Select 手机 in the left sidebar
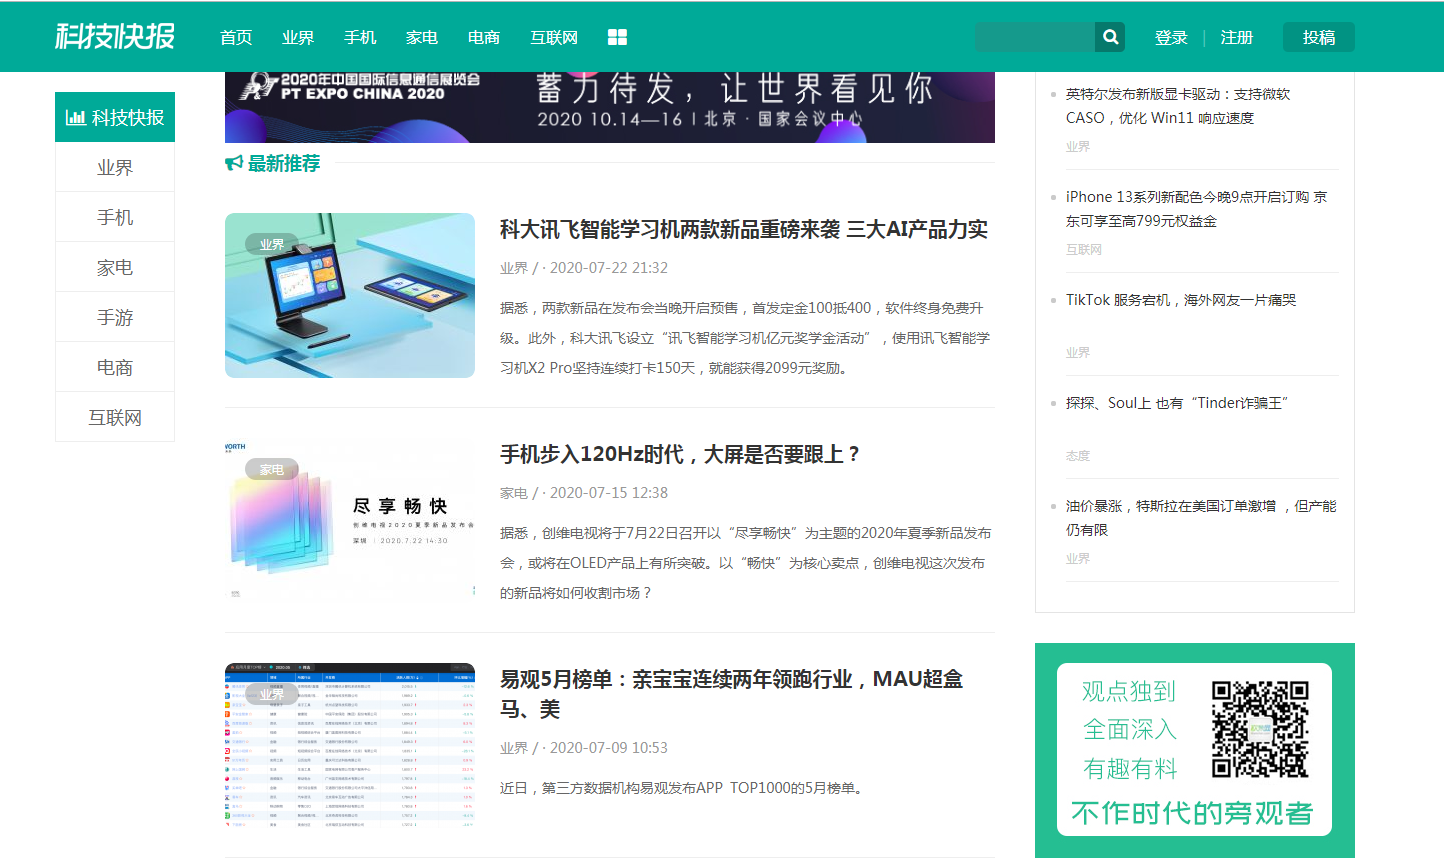The width and height of the screenshot is (1444, 865). pos(115,217)
